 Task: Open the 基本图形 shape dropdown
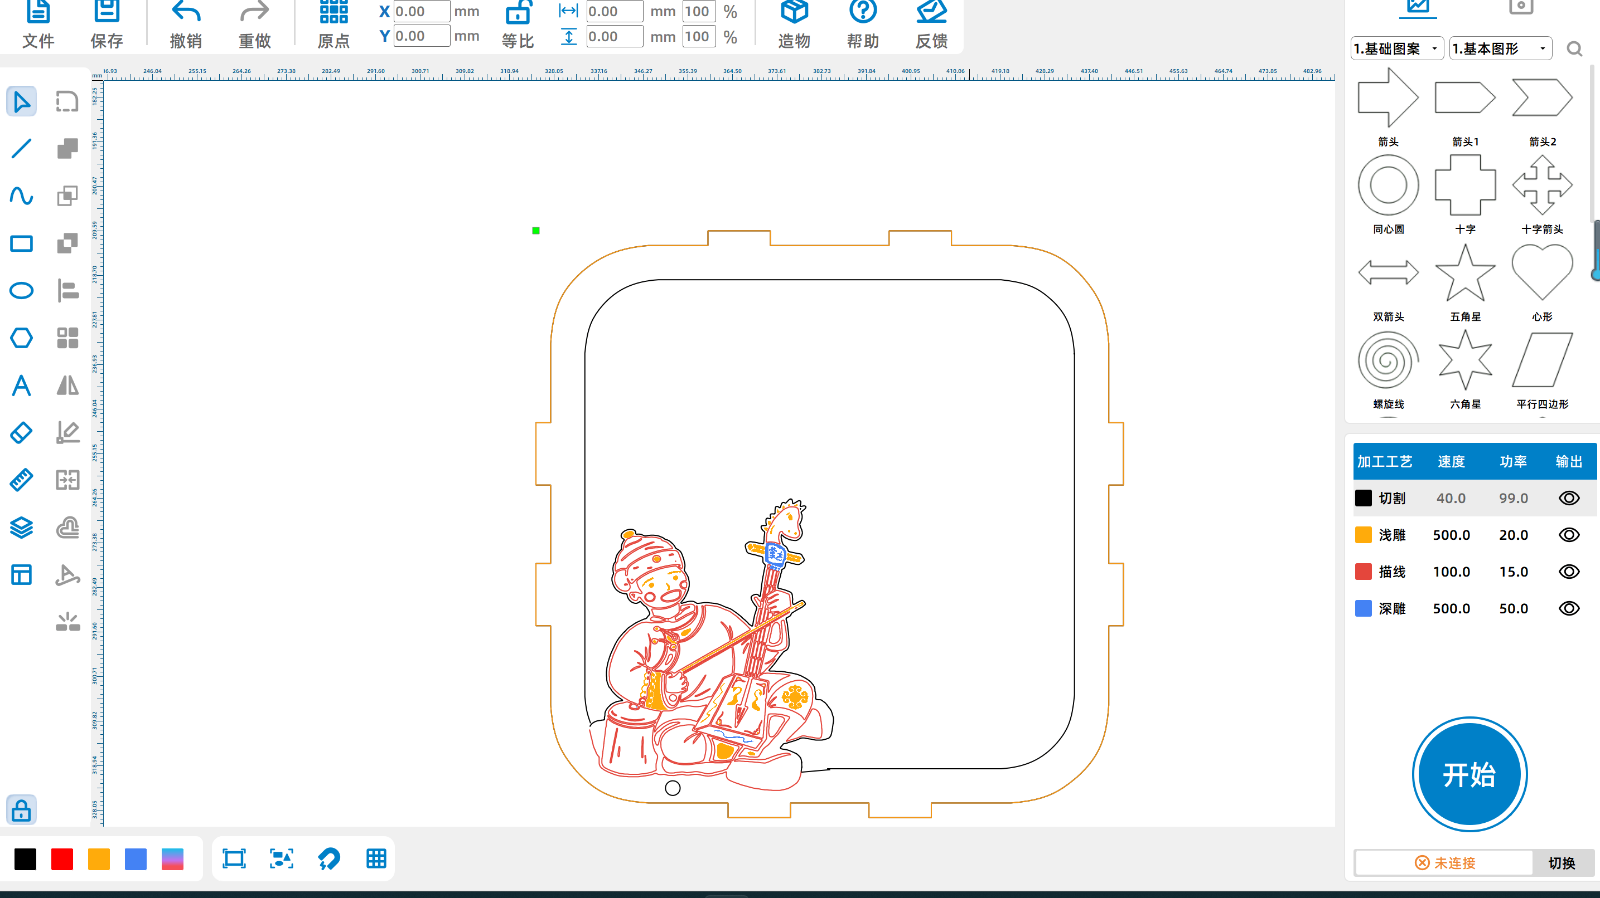click(x=1500, y=48)
